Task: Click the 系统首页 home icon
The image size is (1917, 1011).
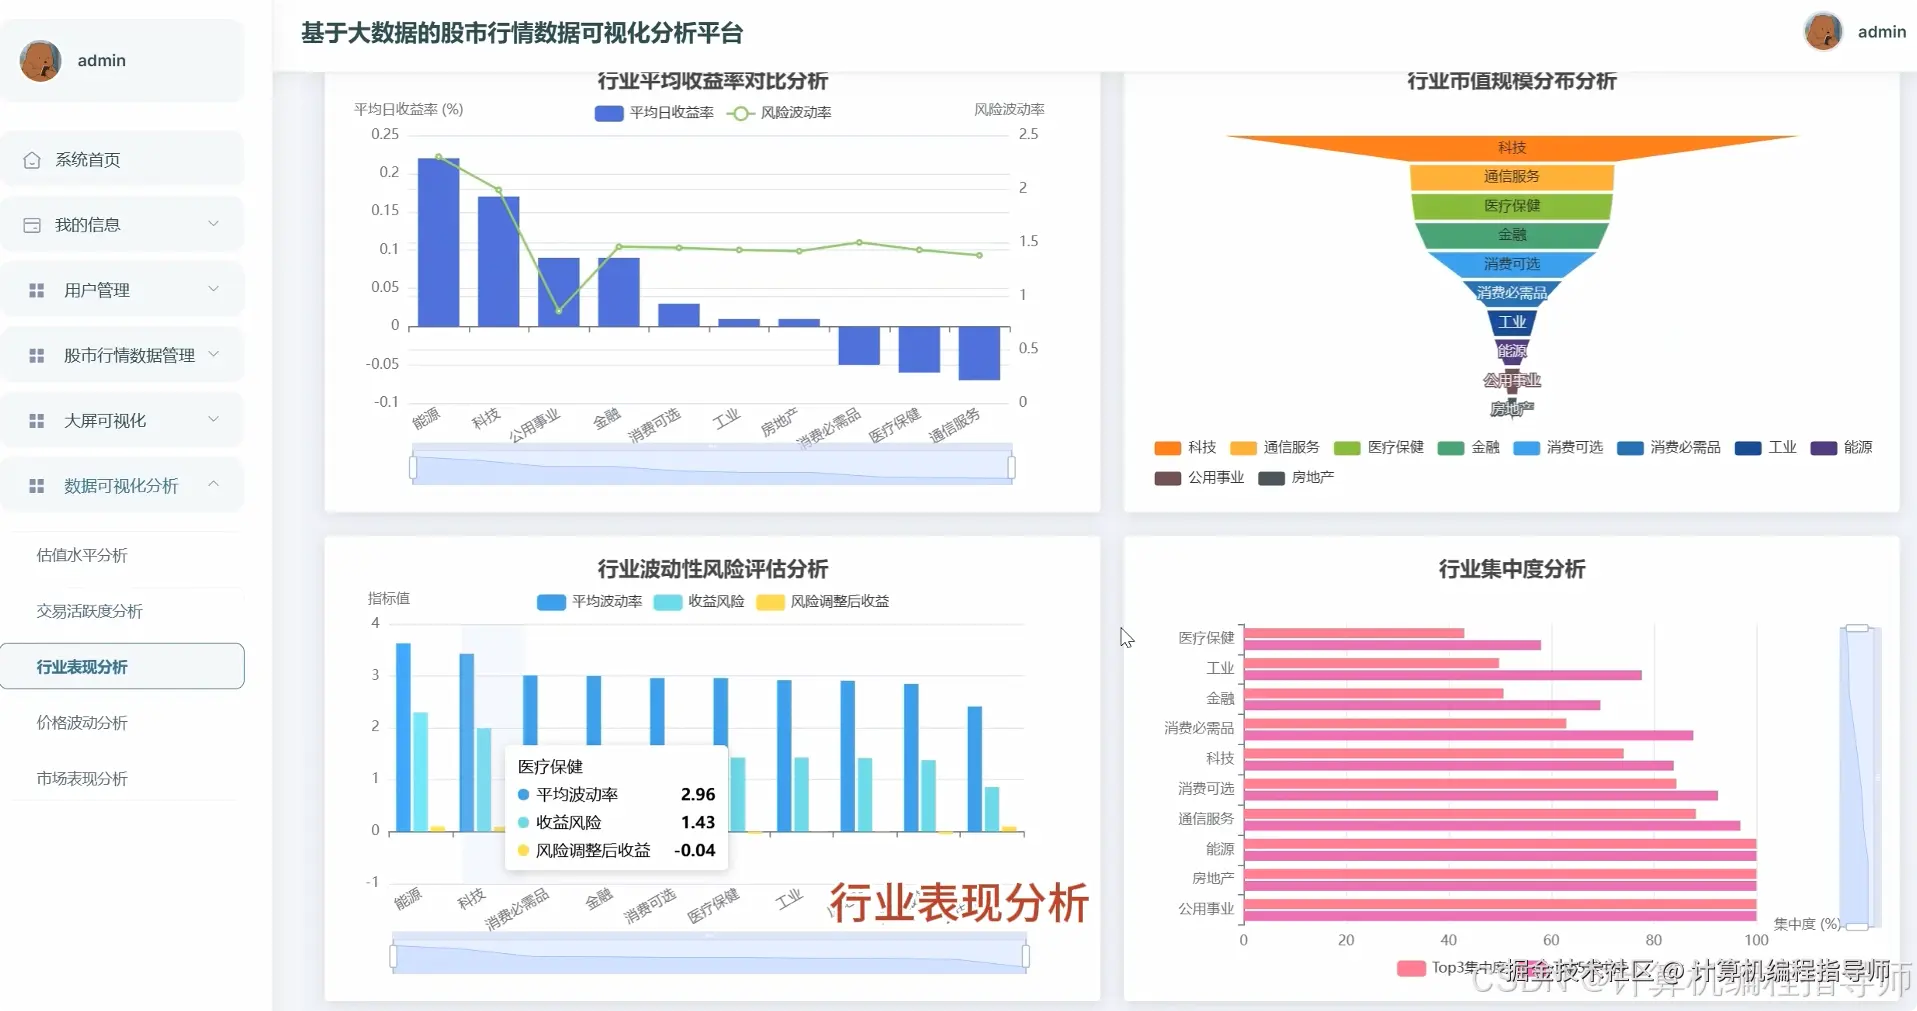Action: point(33,158)
